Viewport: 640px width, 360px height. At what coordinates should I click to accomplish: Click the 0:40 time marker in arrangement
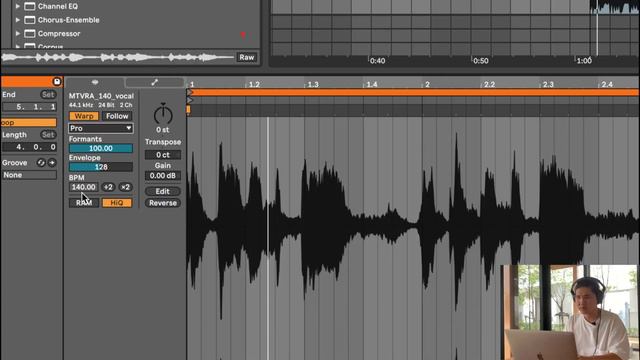point(377,61)
